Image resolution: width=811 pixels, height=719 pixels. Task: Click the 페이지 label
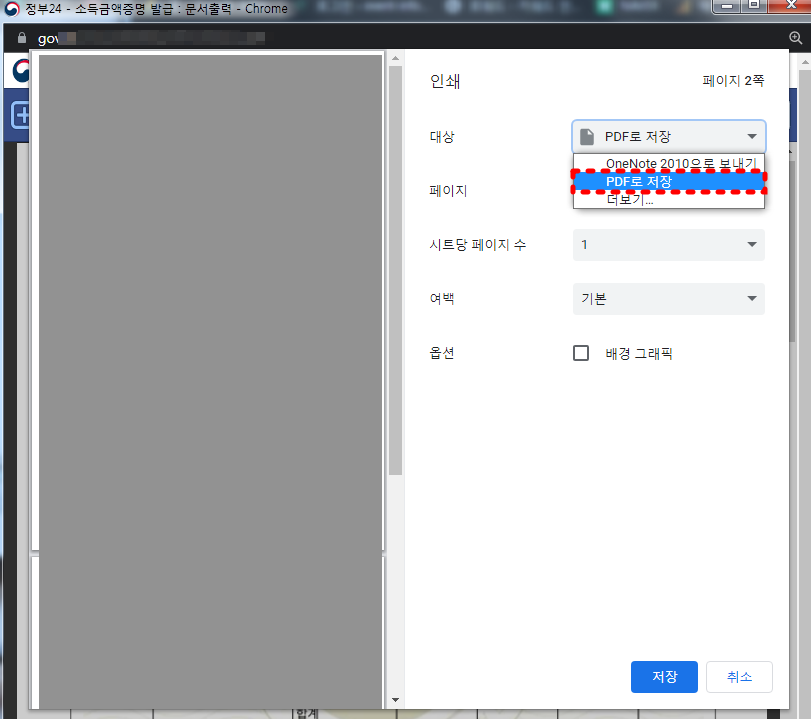point(448,191)
